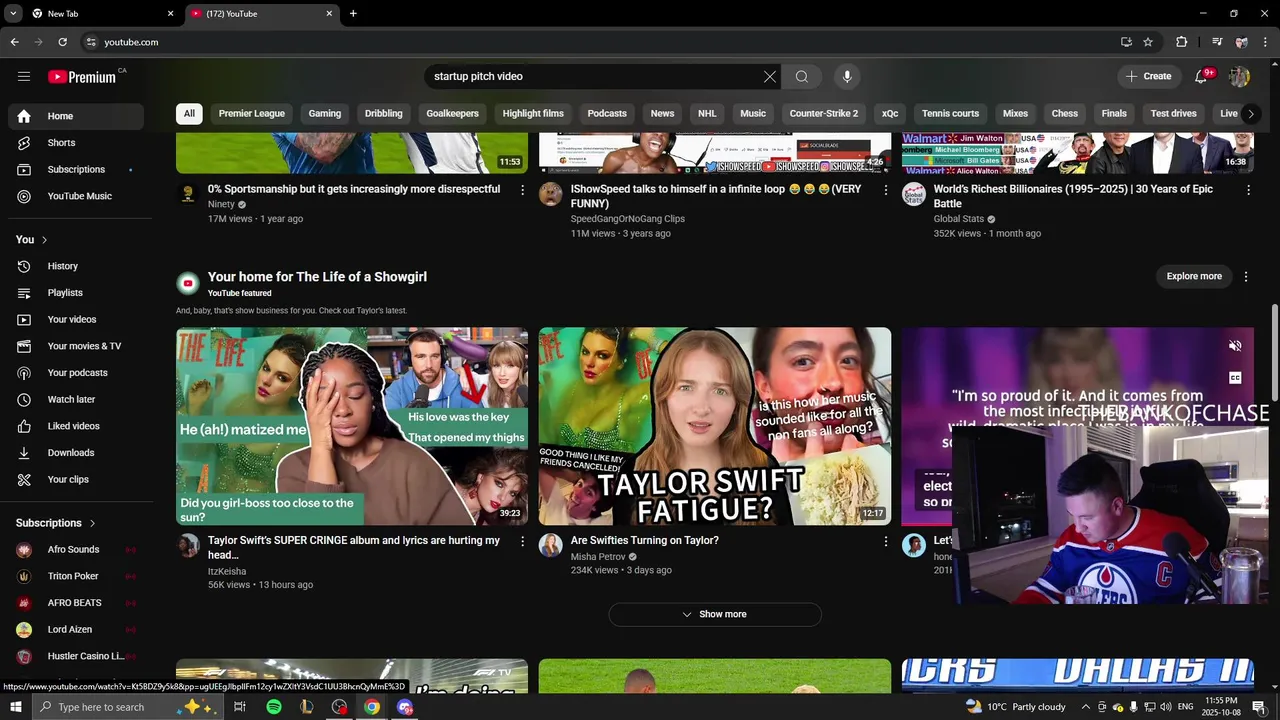This screenshot has width=1280, height=720.
Task: Clear the search text with the X icon
Action: coord(770,76)
